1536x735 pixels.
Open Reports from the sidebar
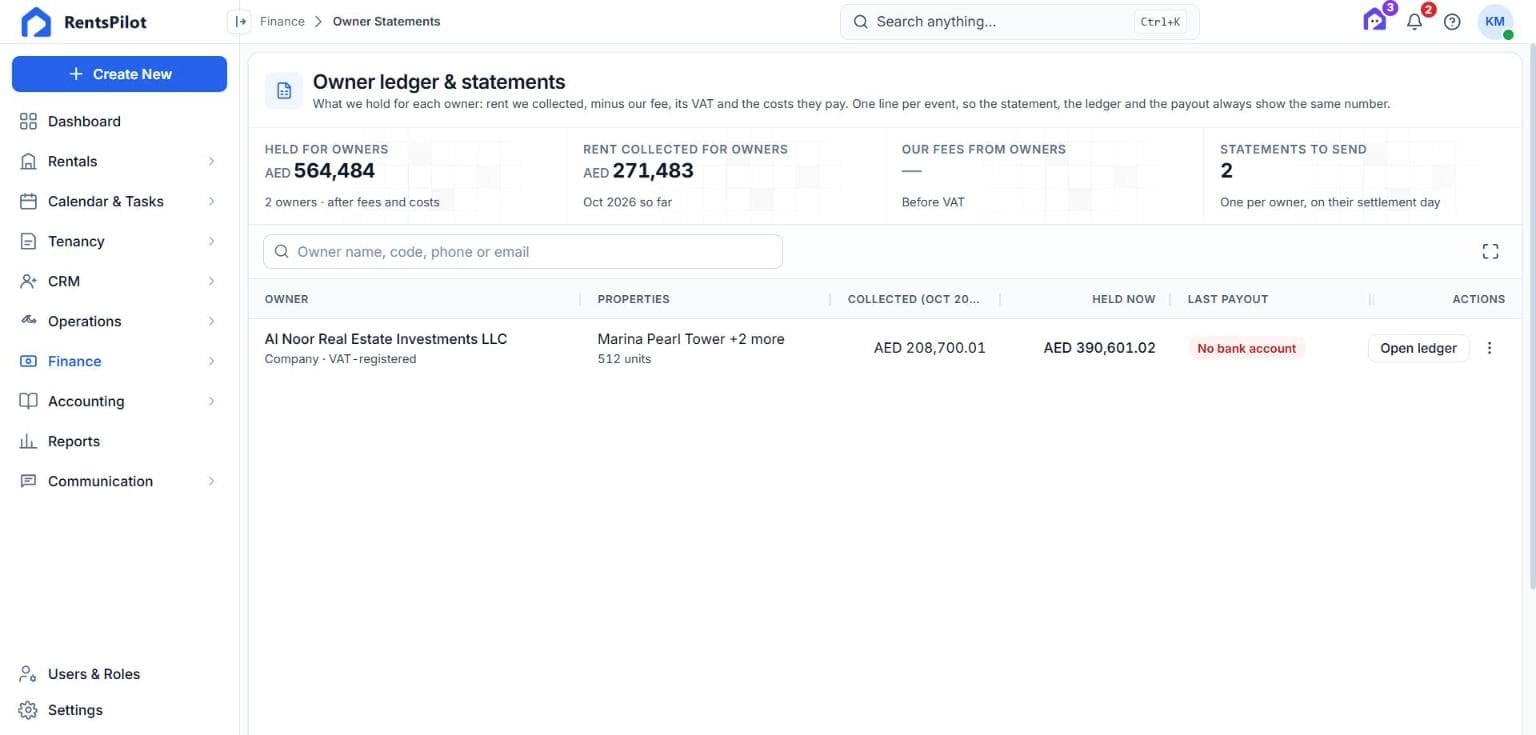point(119,441)
